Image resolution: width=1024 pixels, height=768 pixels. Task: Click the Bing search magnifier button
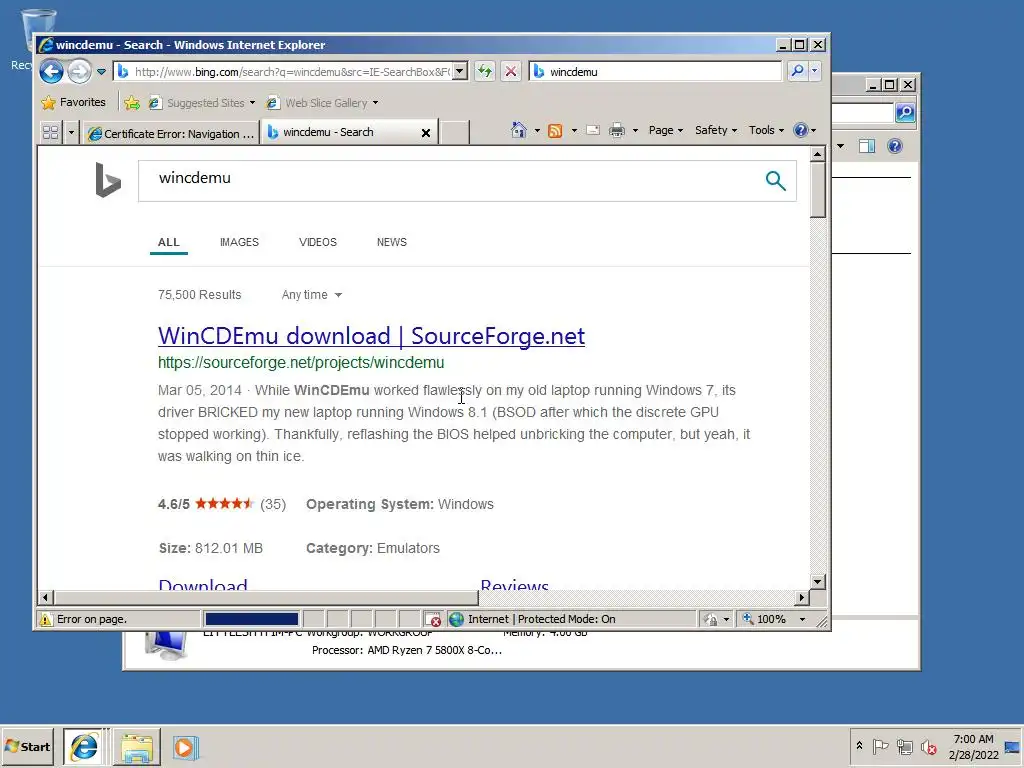click(x=775, y=180)
